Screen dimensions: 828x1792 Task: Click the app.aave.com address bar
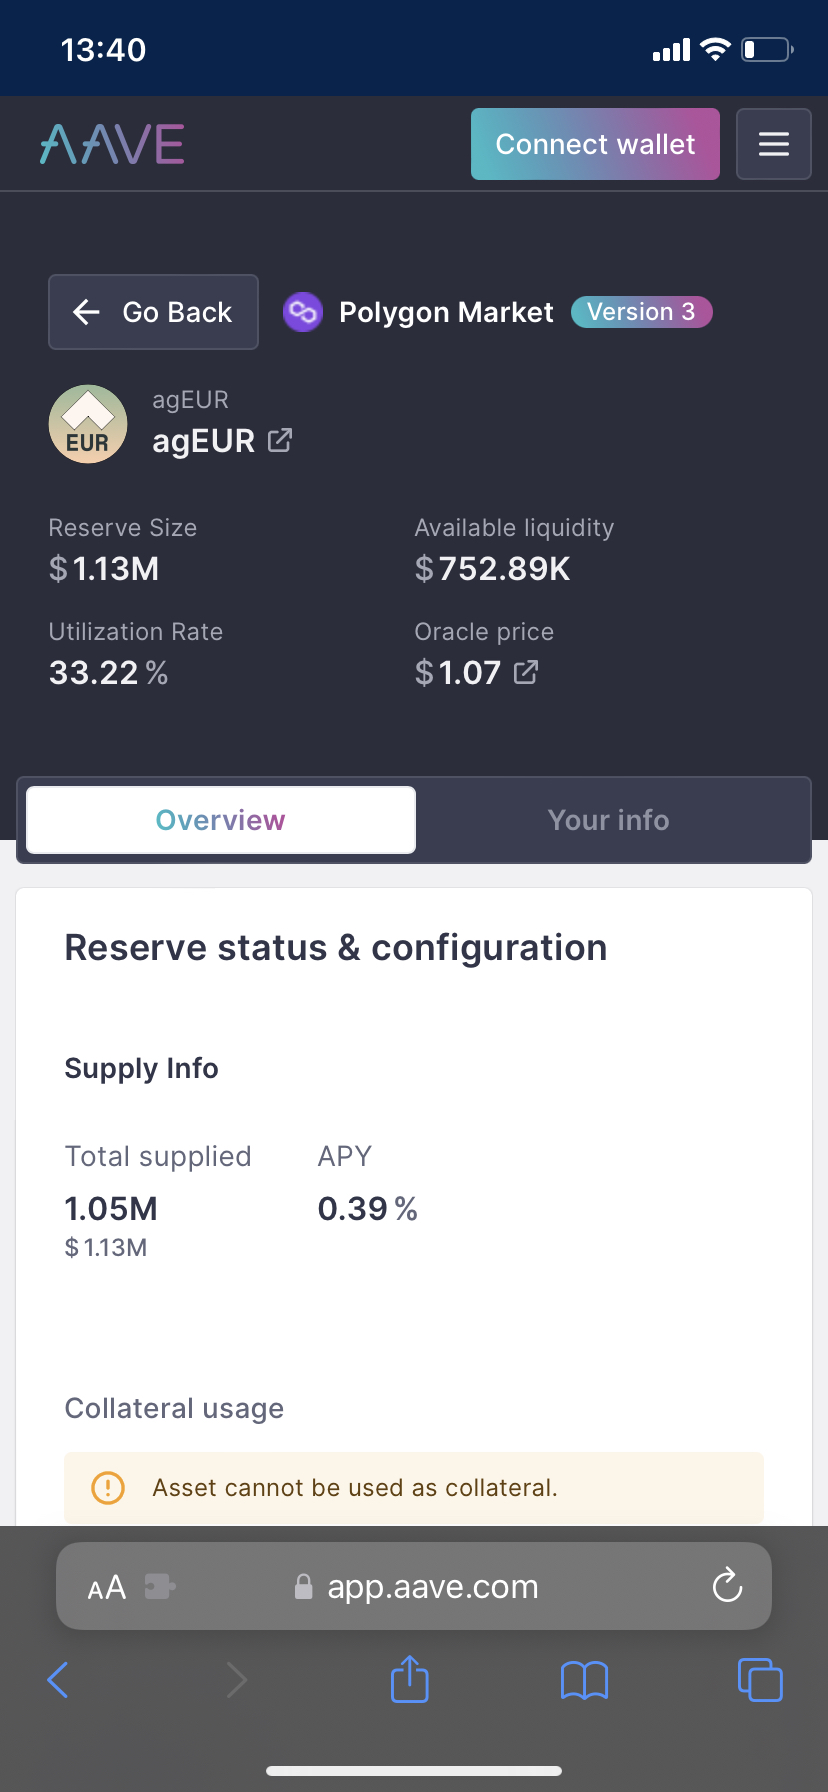pos(432,1586)
